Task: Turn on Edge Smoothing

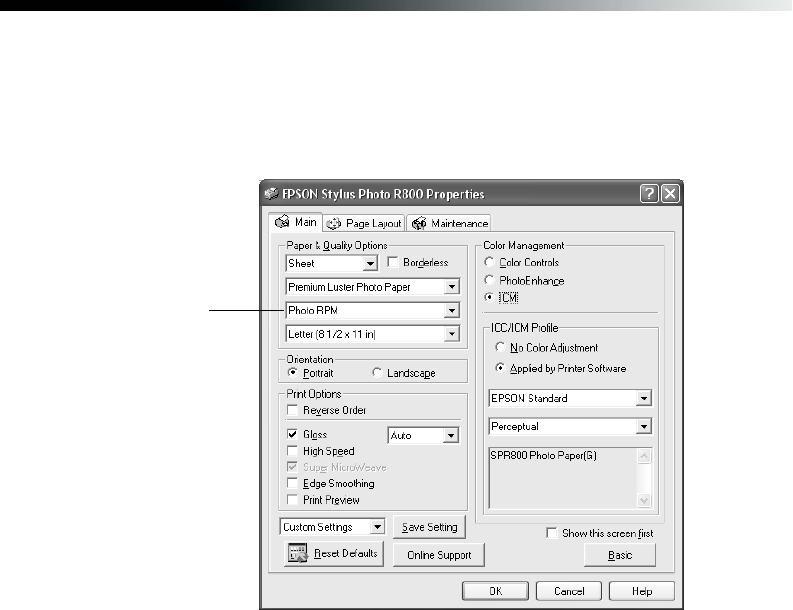Action: 292,483
